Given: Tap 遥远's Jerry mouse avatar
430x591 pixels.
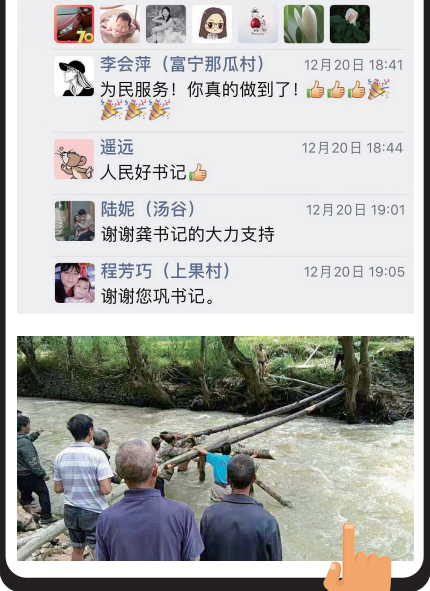Looking at the screenshot, I should pyautogui.click(x=74, y=159).
